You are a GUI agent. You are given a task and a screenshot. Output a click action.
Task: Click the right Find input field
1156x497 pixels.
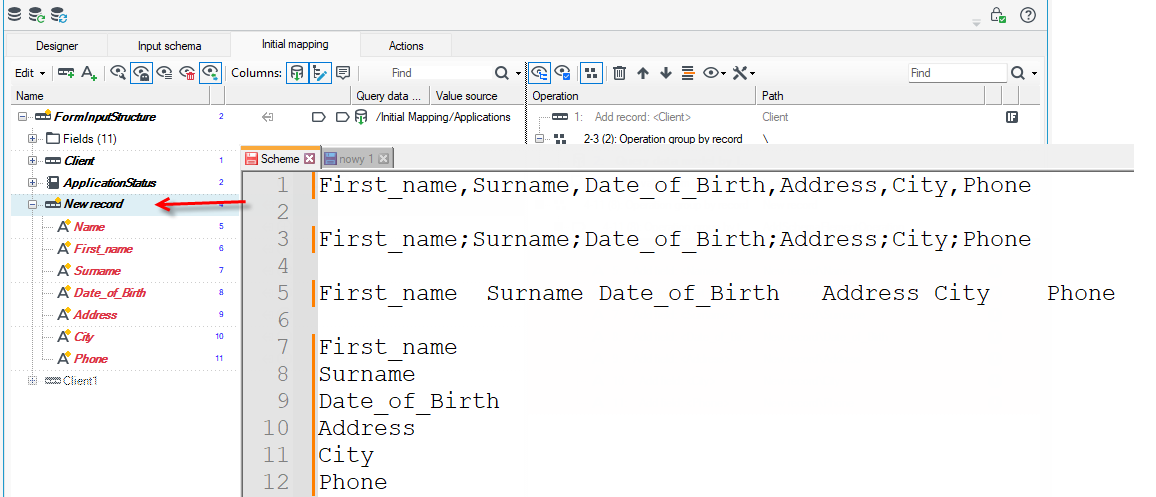957,73
